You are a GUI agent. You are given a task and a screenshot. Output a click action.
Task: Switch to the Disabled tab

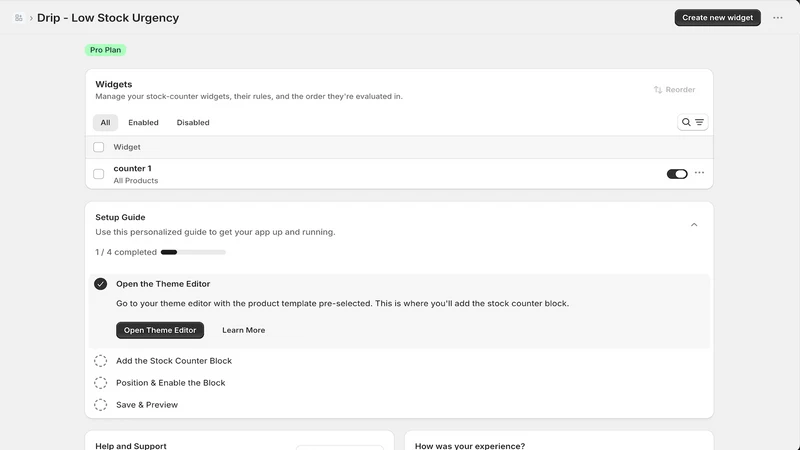[193, 122]
